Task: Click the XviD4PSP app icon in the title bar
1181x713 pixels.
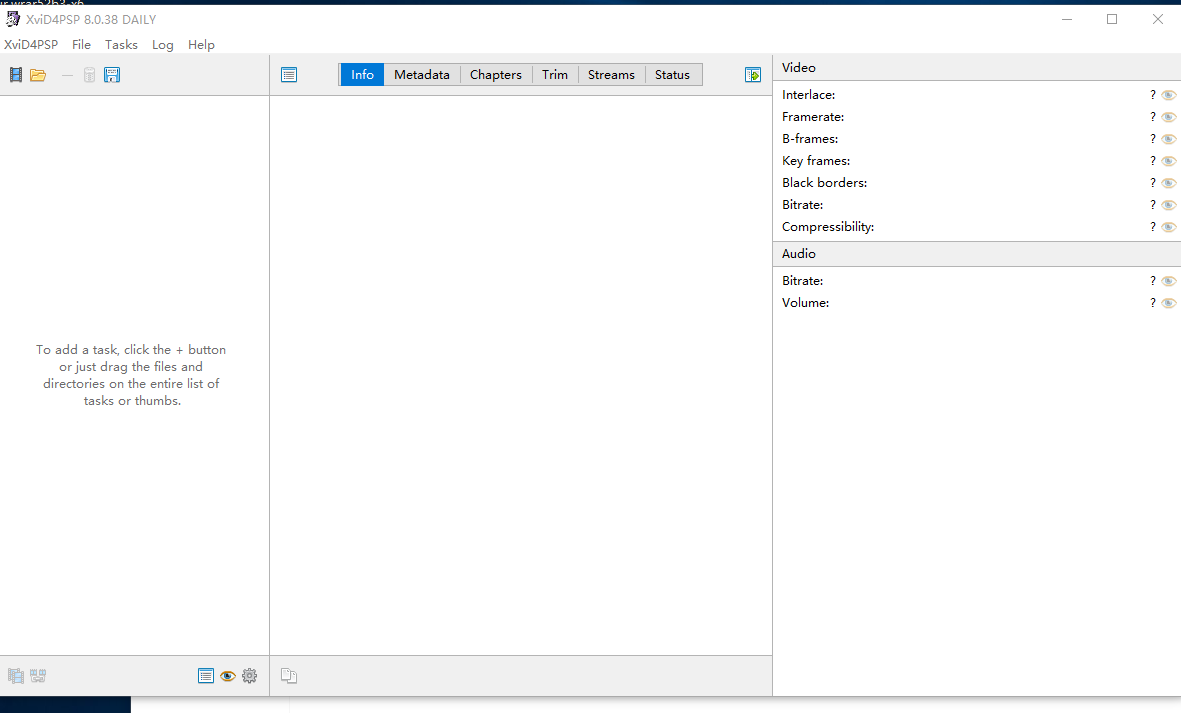Action: click(x=13, y=19)
